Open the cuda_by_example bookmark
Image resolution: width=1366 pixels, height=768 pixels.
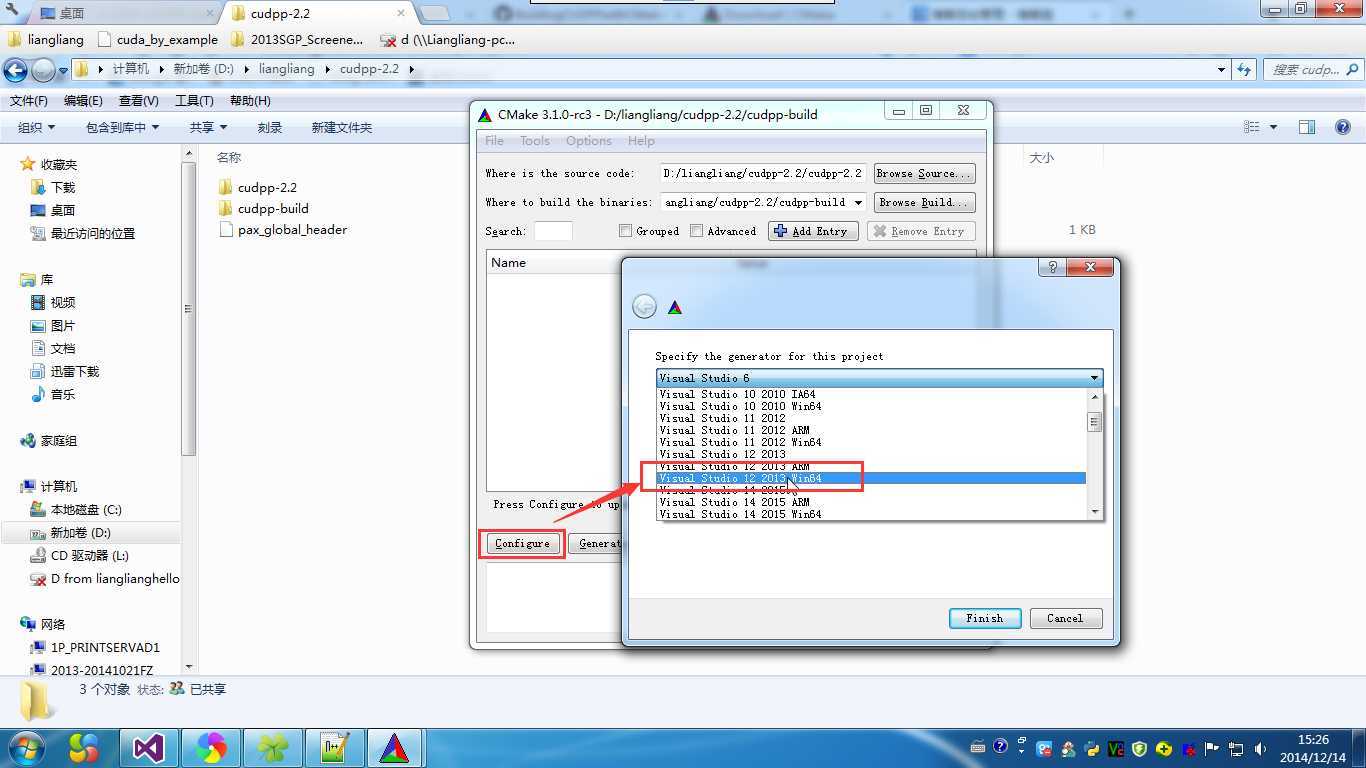pos(158,40)
